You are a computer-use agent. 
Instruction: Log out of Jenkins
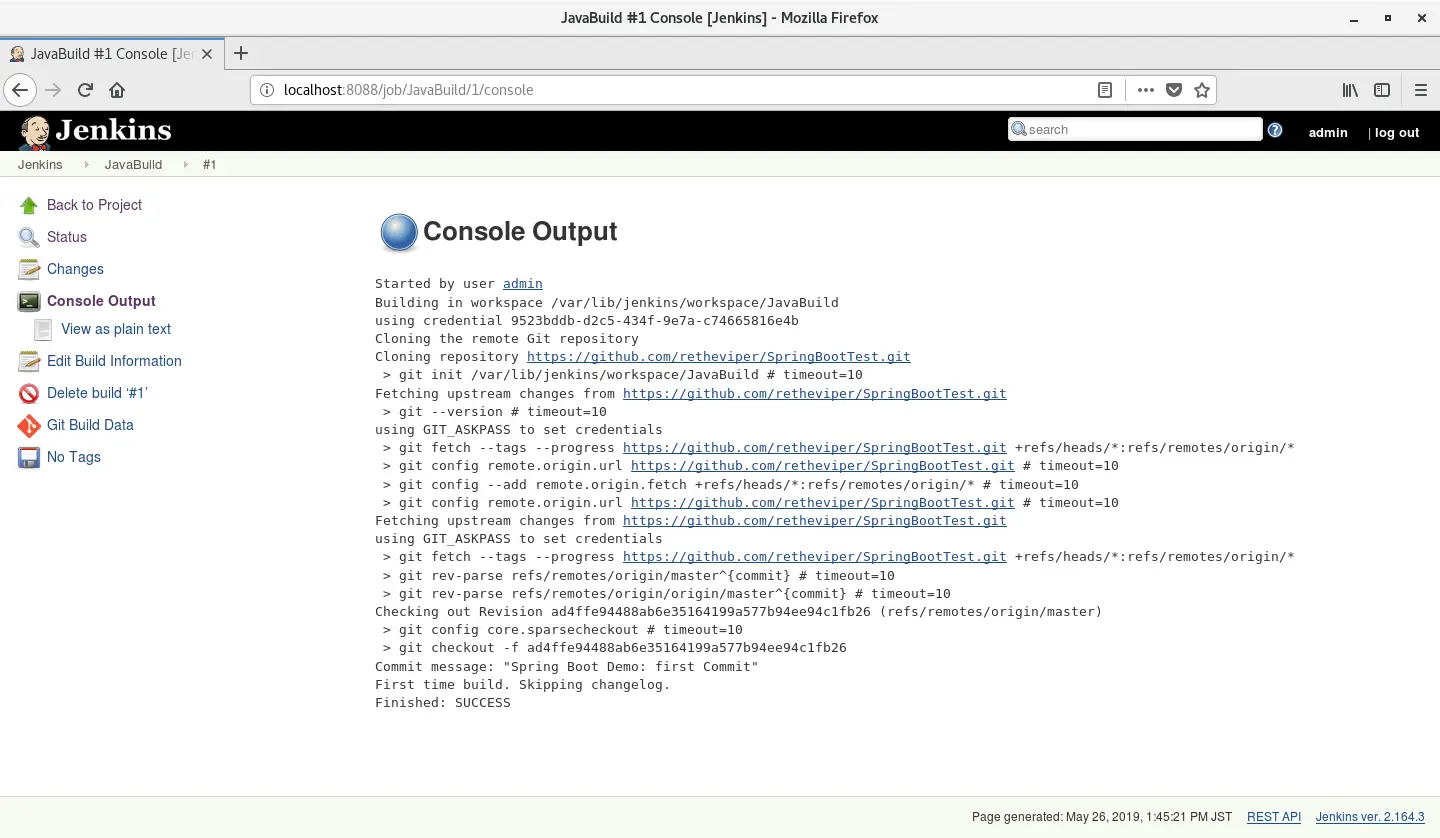[x=1396, y=132]
